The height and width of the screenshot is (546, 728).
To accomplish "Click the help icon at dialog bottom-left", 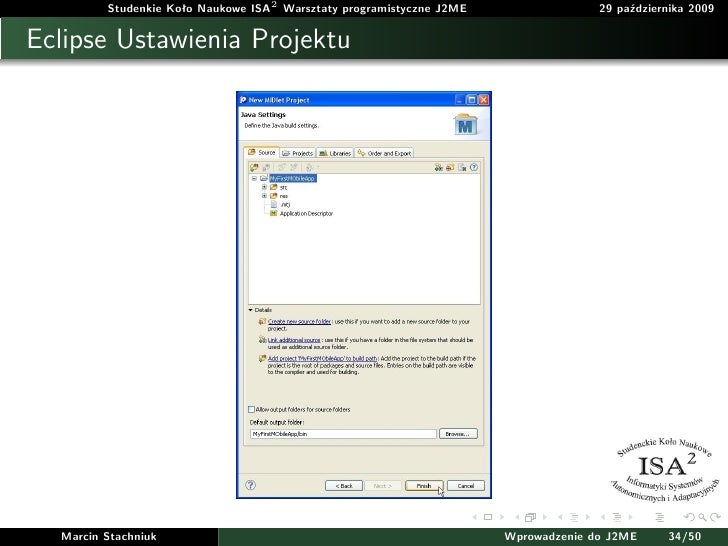I will [x=250, y=485].
